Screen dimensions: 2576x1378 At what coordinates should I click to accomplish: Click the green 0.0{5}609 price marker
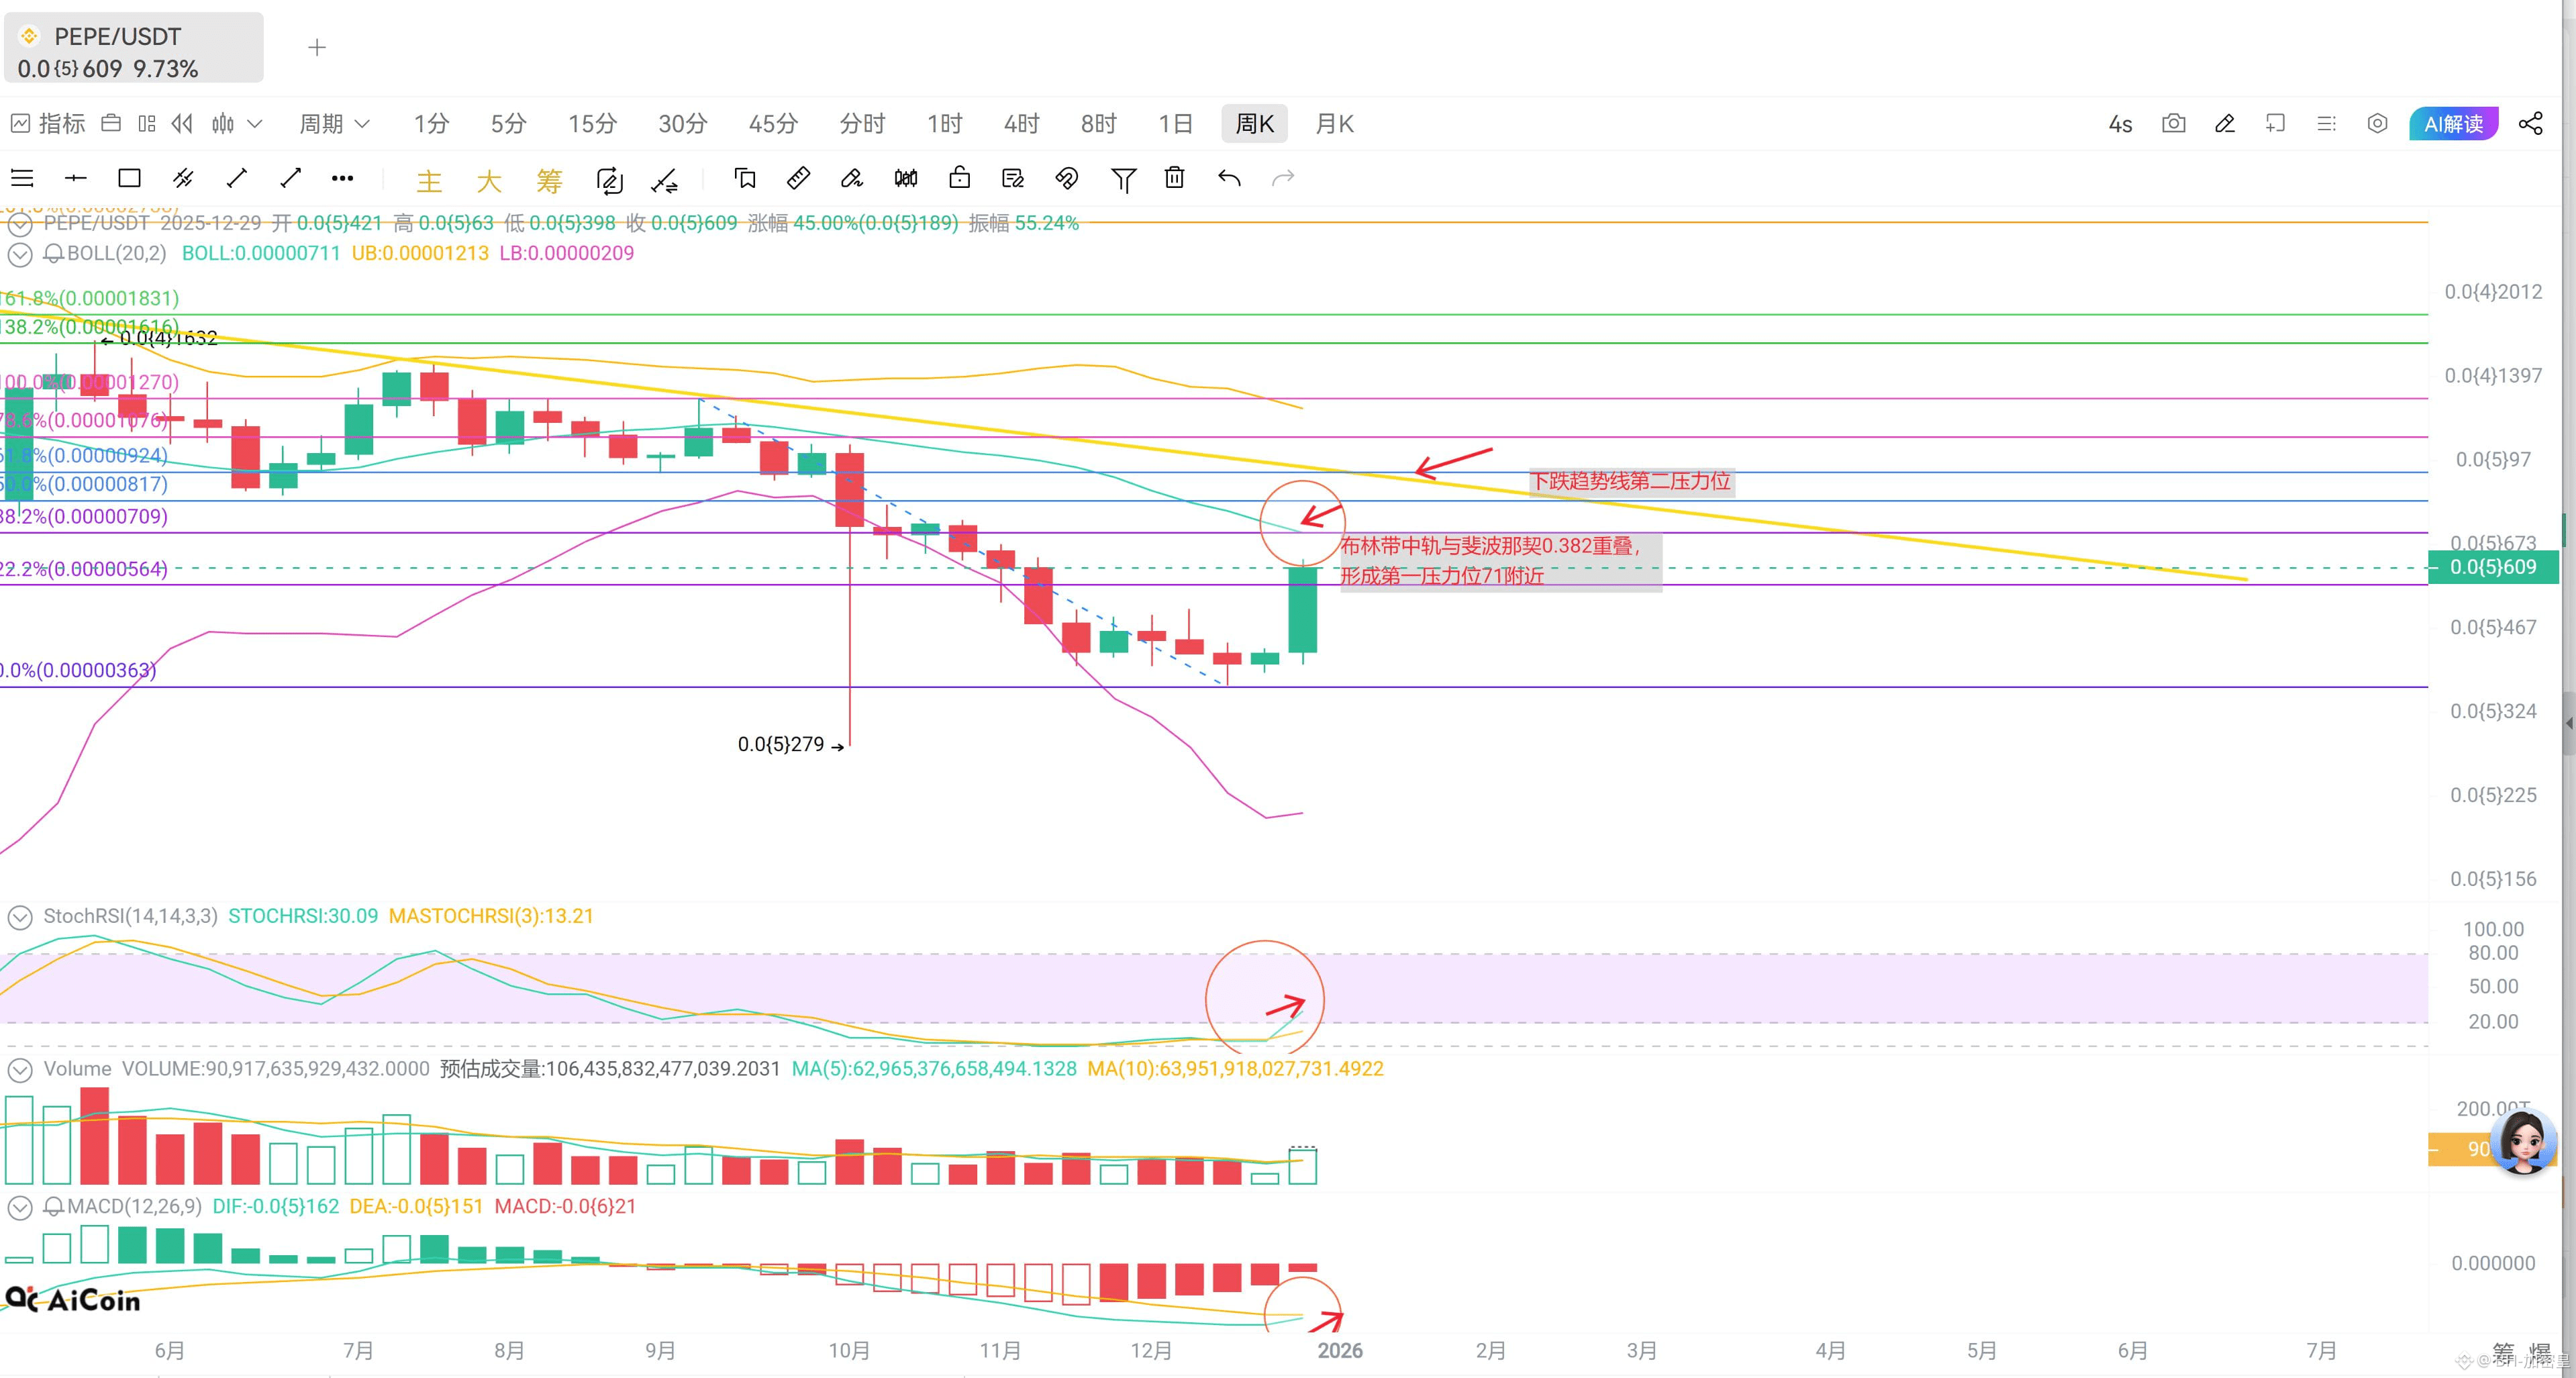point(2492,567)
